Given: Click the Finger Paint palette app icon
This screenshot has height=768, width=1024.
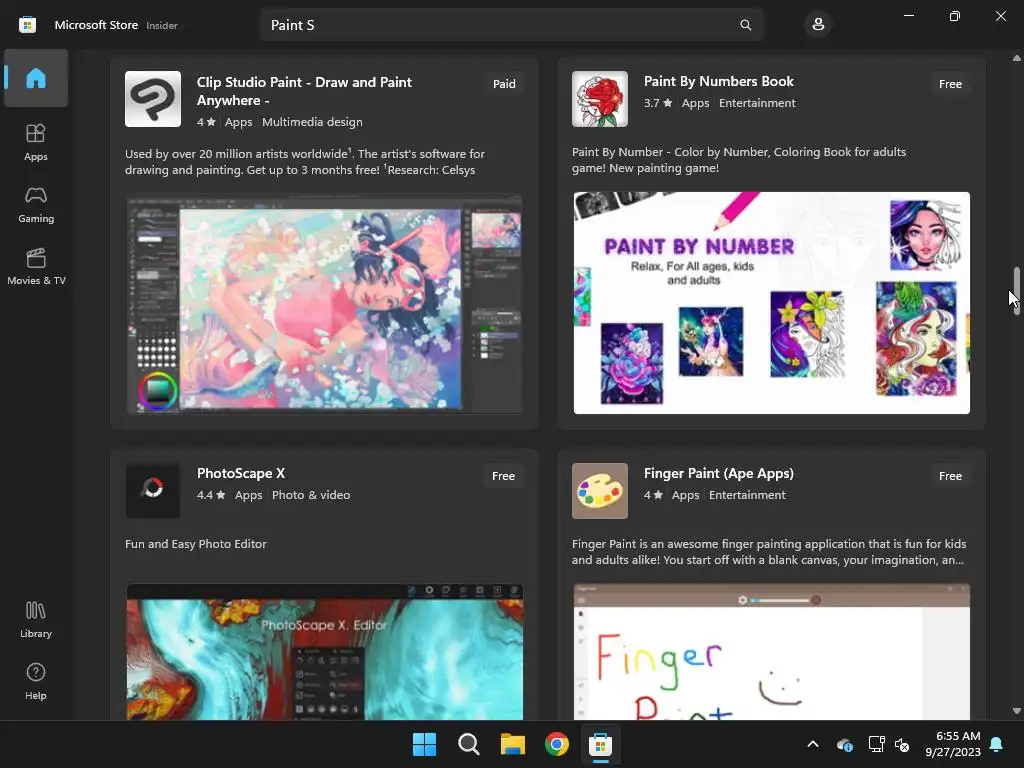Looking at the screenshot, I should click(600, 490).
